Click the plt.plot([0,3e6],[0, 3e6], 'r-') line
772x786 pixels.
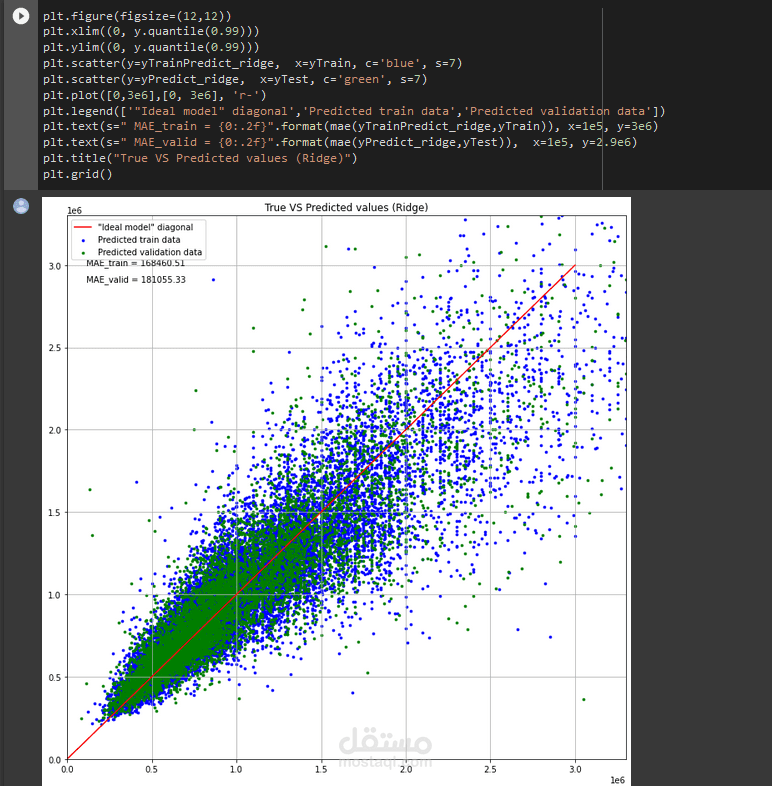(154, 95)
